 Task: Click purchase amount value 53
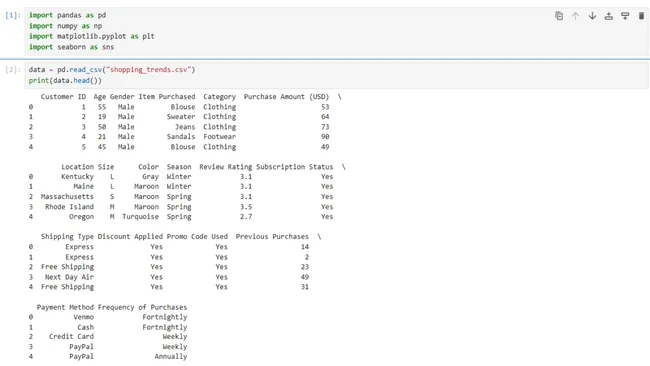pos(325,107)
